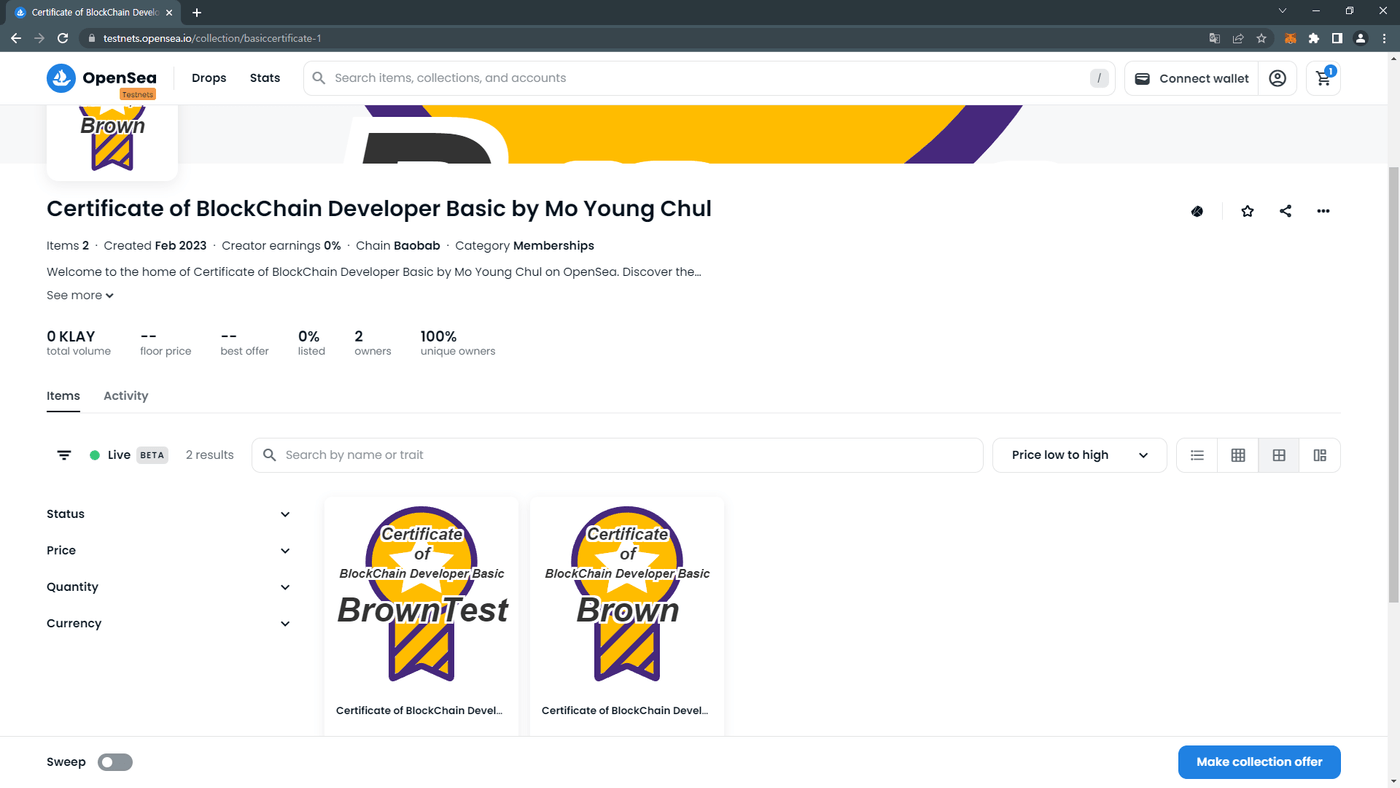Select the large grid view toggle
1400x788 pixels.
point(1279,455)
